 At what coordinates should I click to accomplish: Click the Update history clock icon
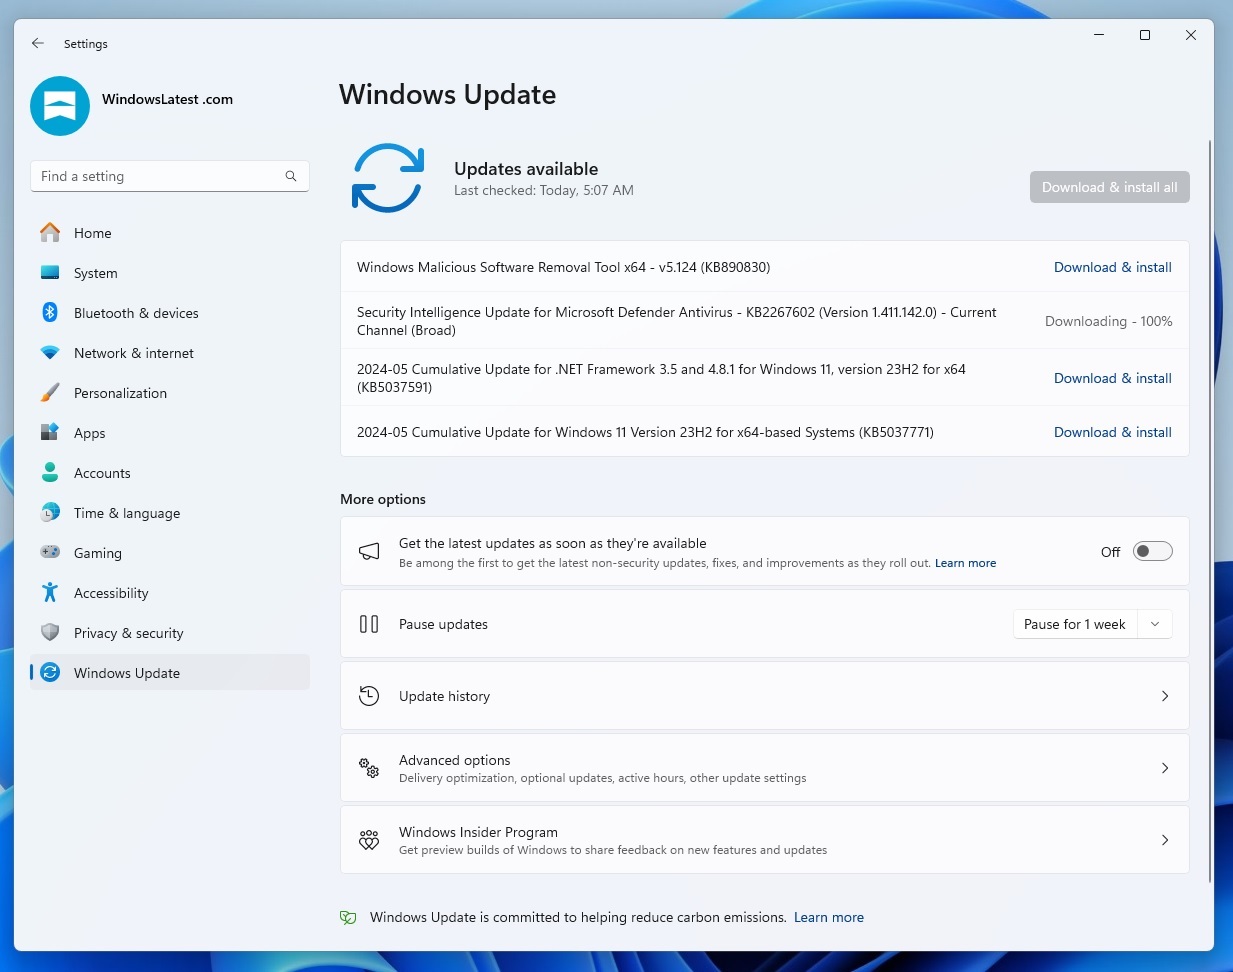pos(369,696)
